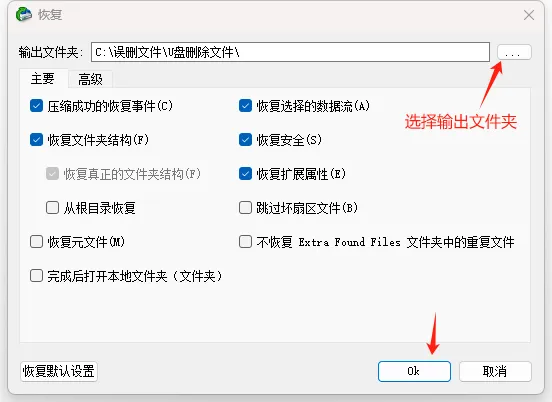Uncheck 压缩成功的恢复事件(C)

click(36, 106)
